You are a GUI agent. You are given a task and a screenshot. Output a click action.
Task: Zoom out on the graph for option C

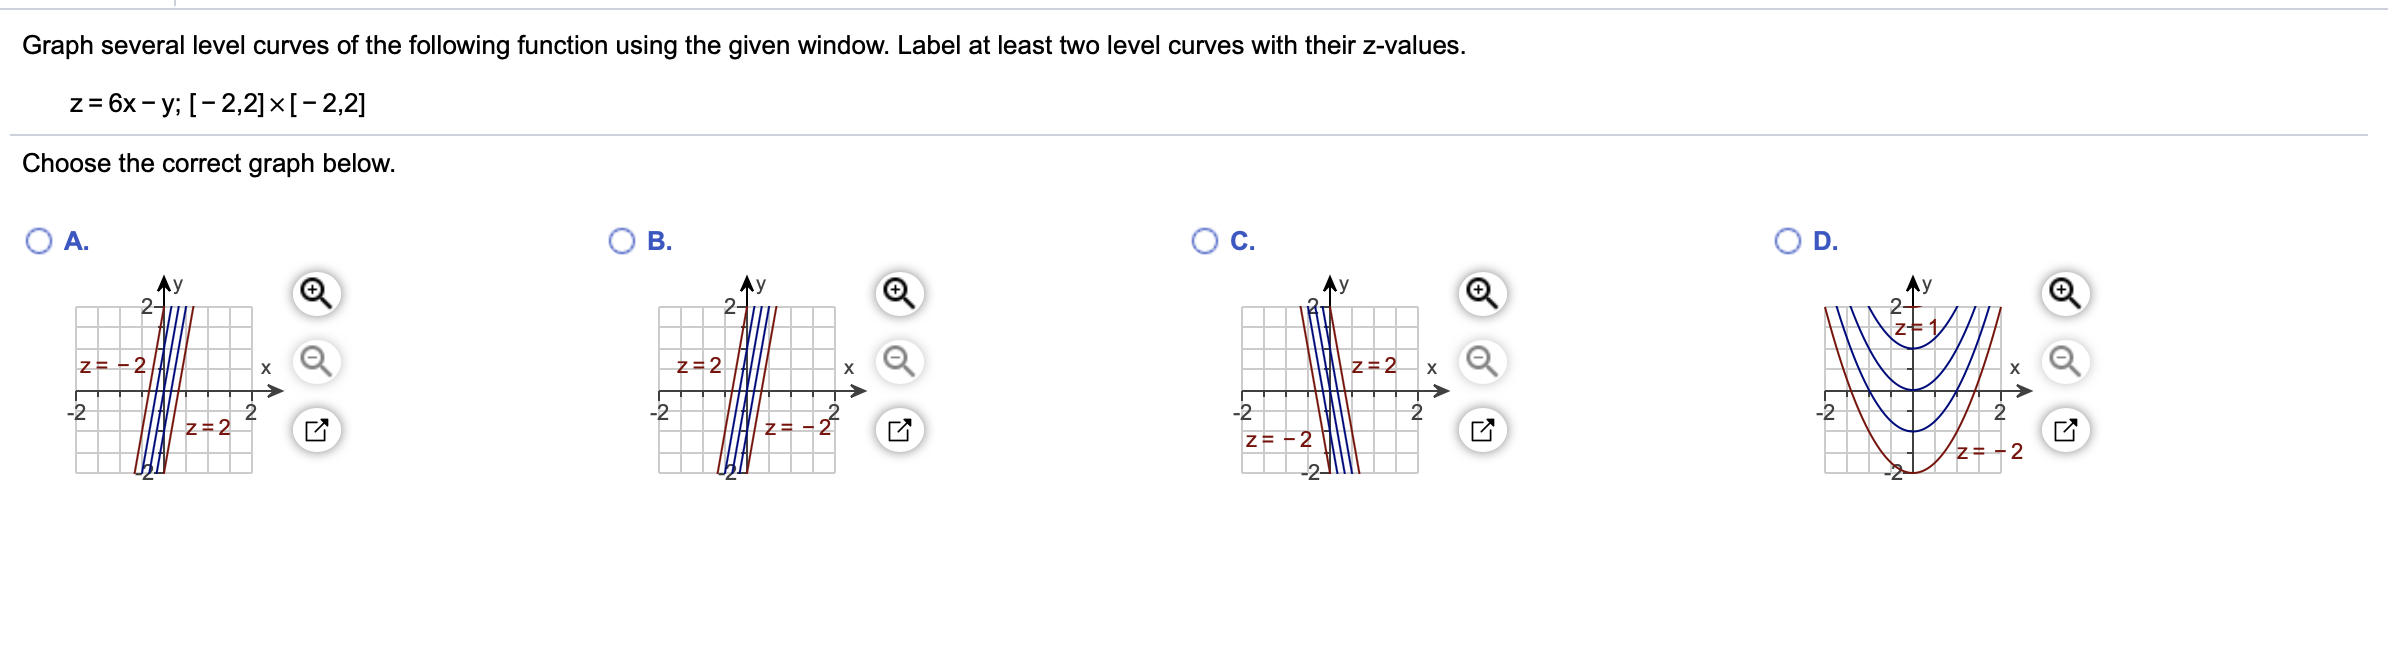tap(1480, 358)
